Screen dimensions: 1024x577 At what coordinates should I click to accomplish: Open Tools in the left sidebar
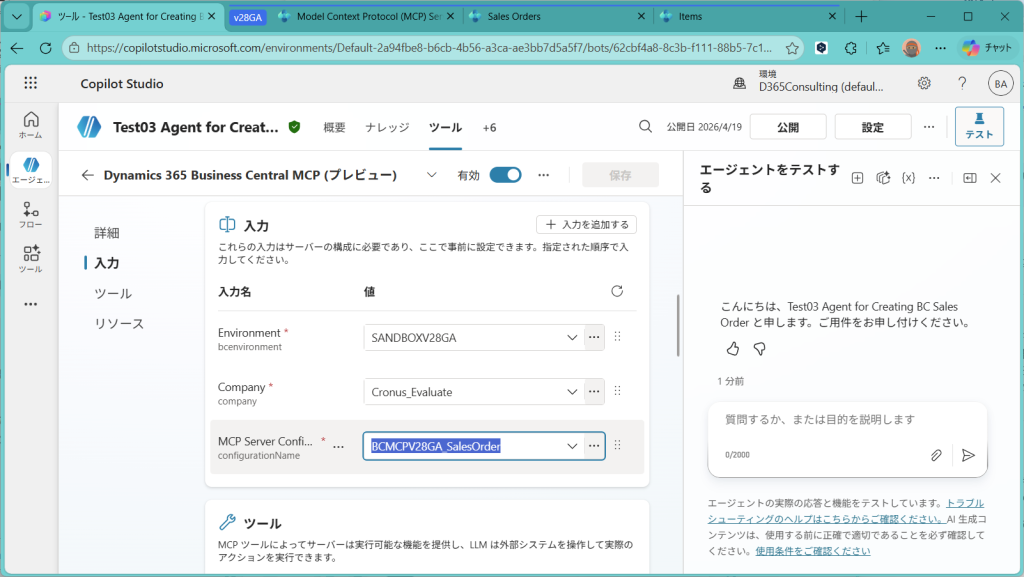coord(30,259)
